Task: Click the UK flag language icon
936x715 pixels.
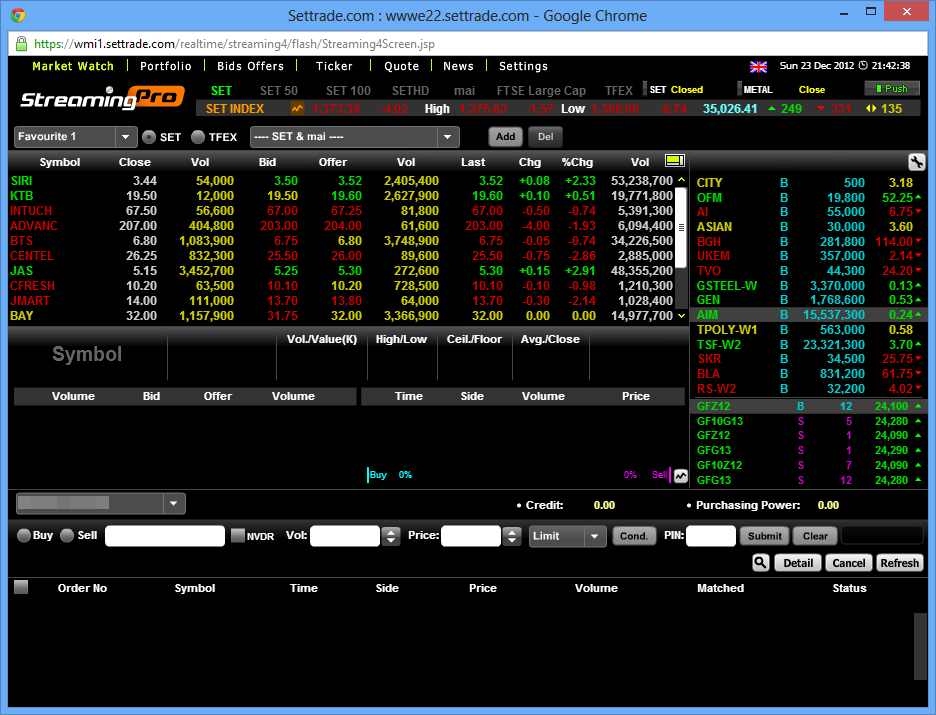Action: 758,66
